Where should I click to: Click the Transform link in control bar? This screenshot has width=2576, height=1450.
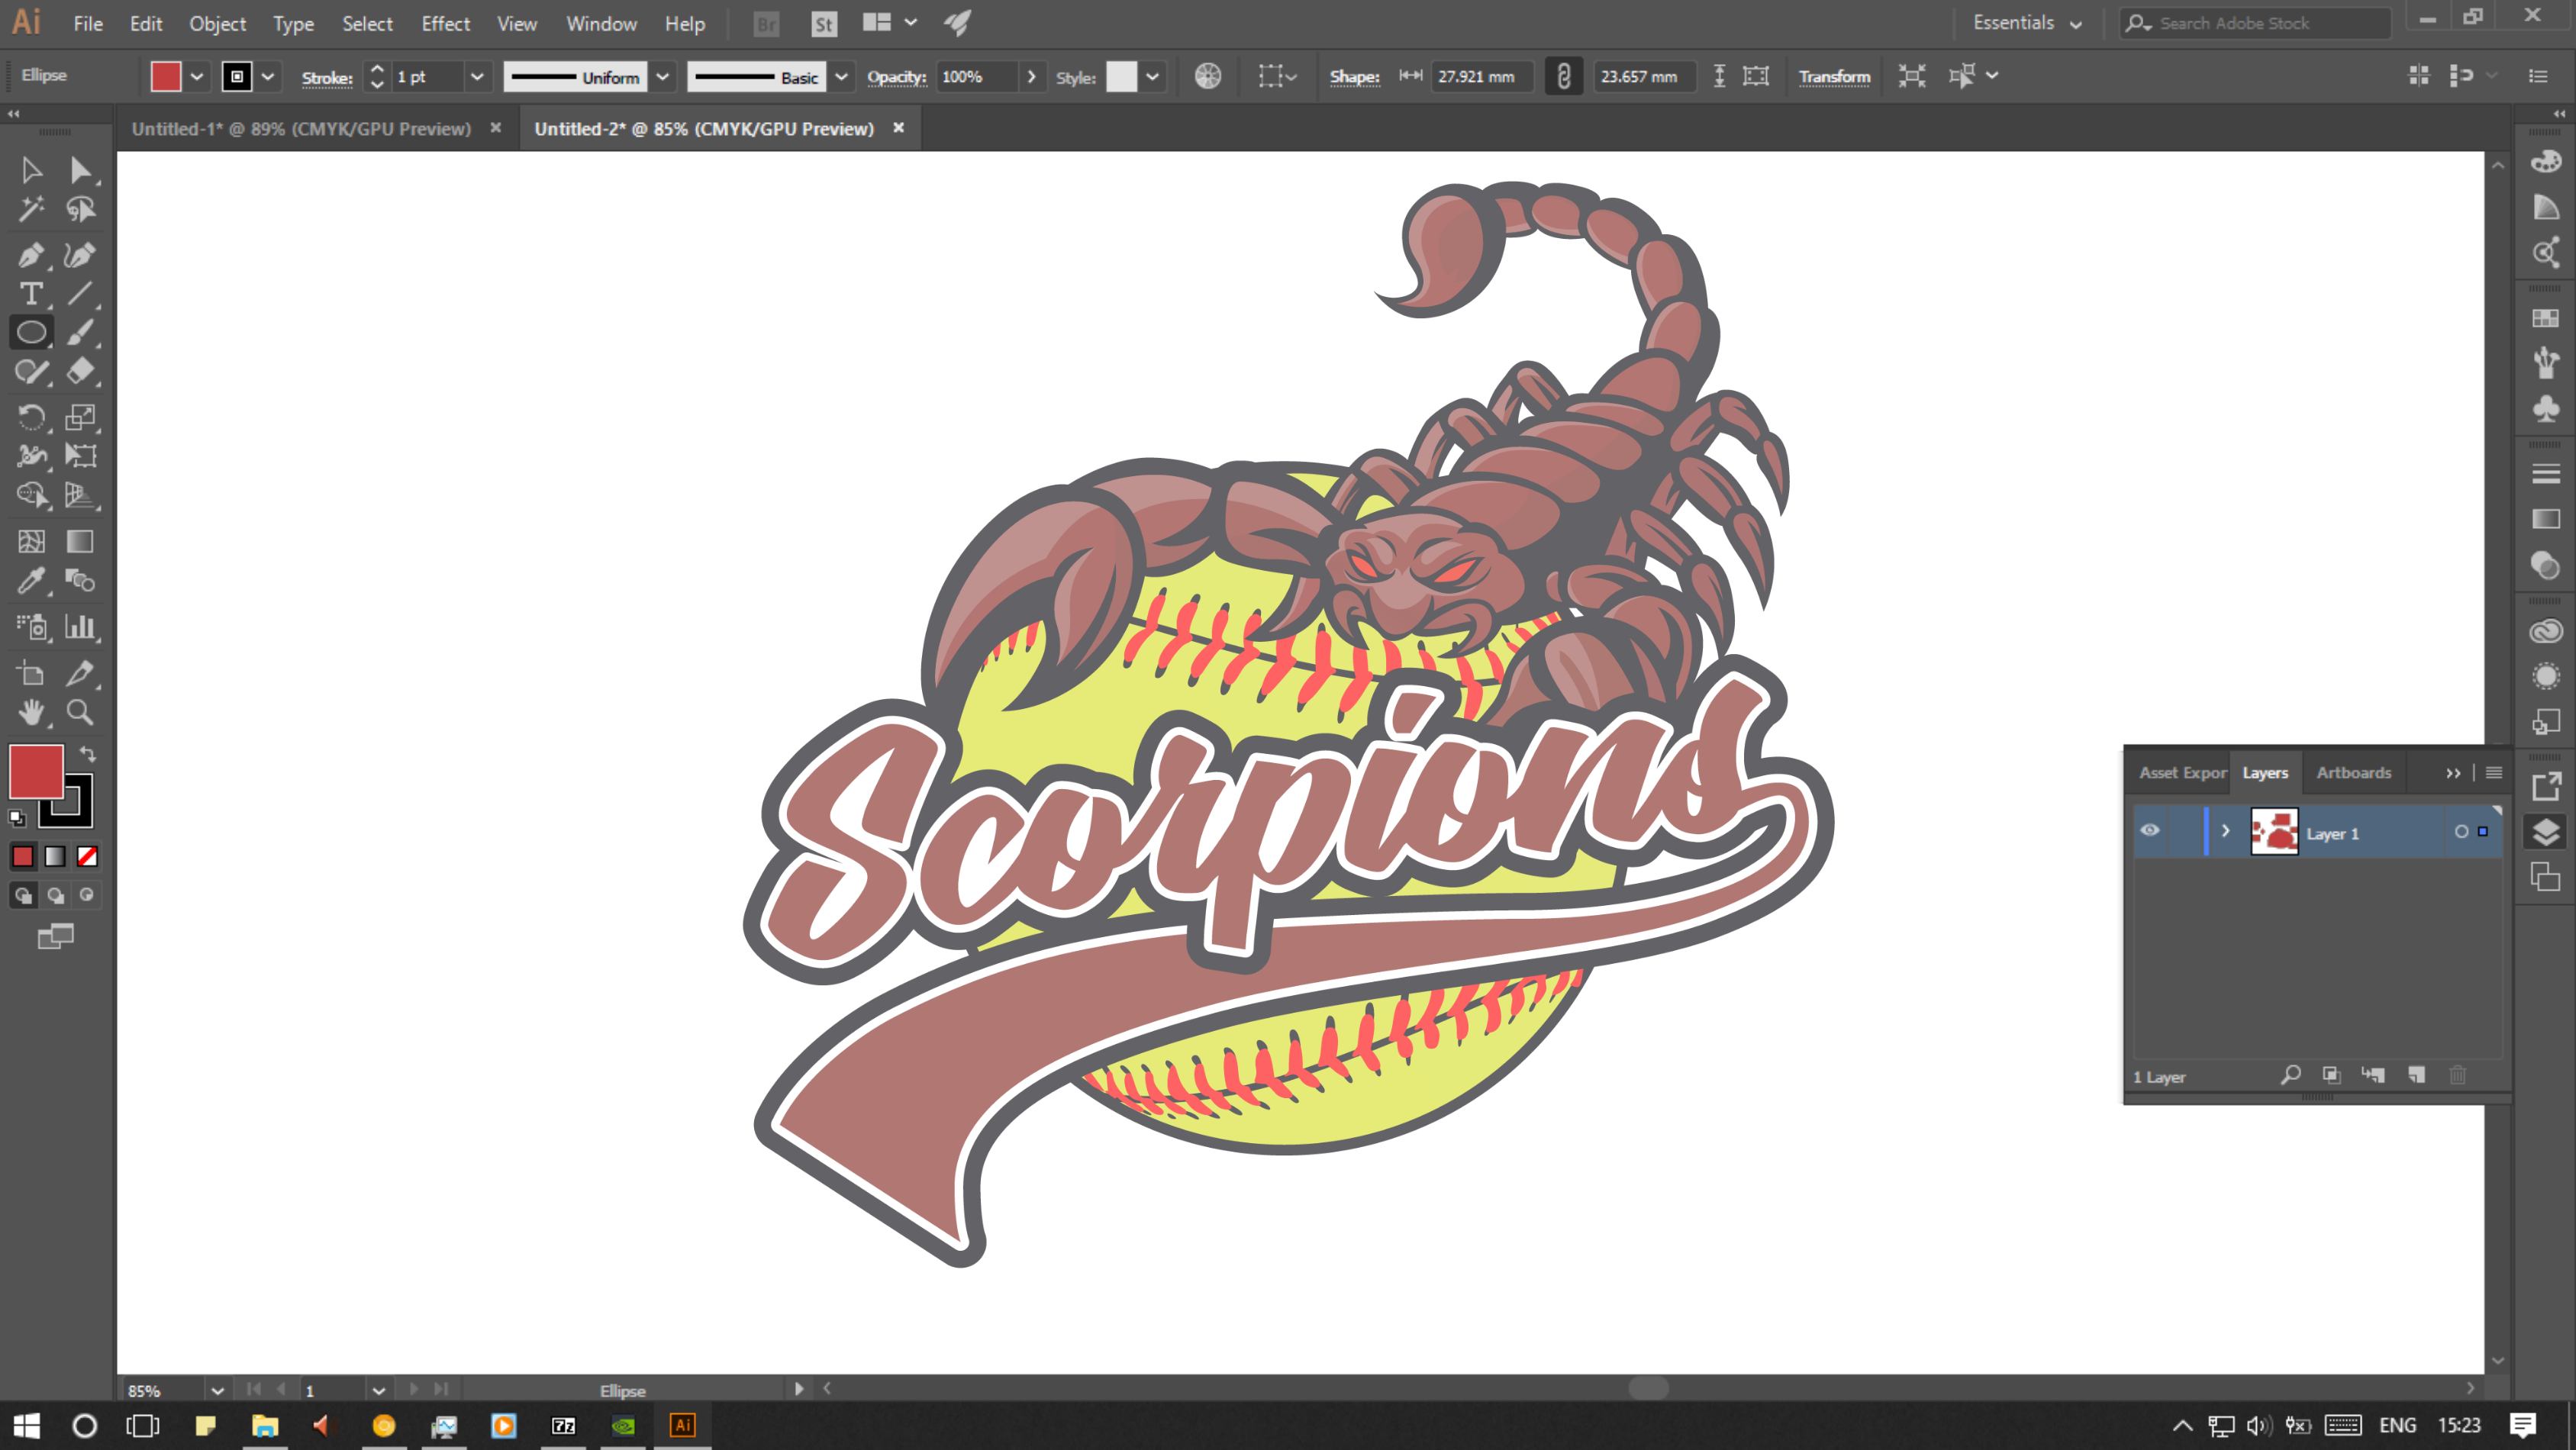pyautogui.click(x=1833, y=77)
